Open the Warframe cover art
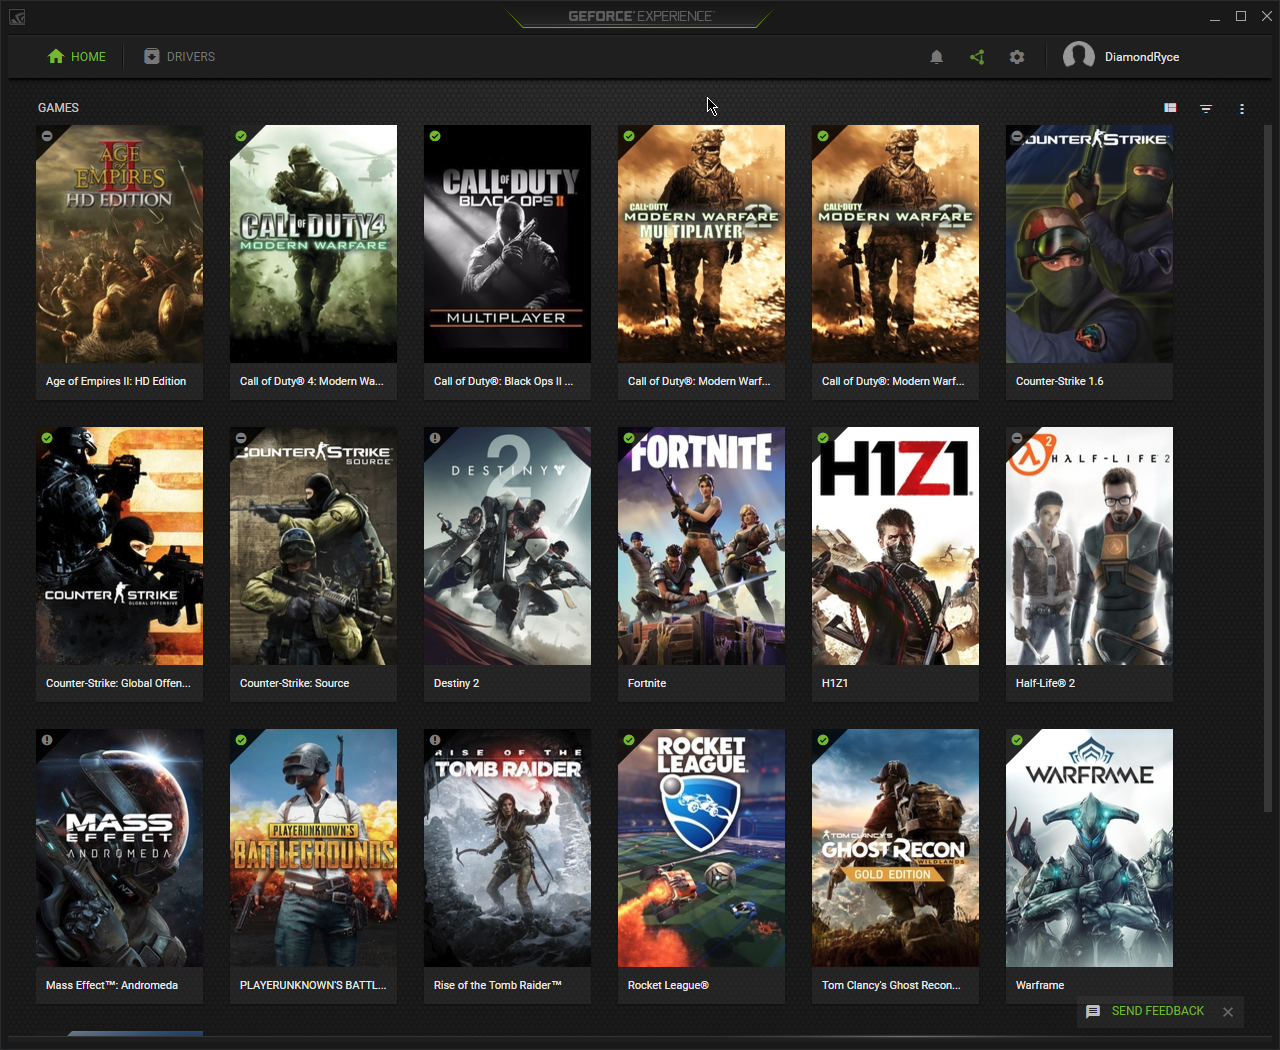This screenshot has height=1050, width=1280. coord(1090,848)
